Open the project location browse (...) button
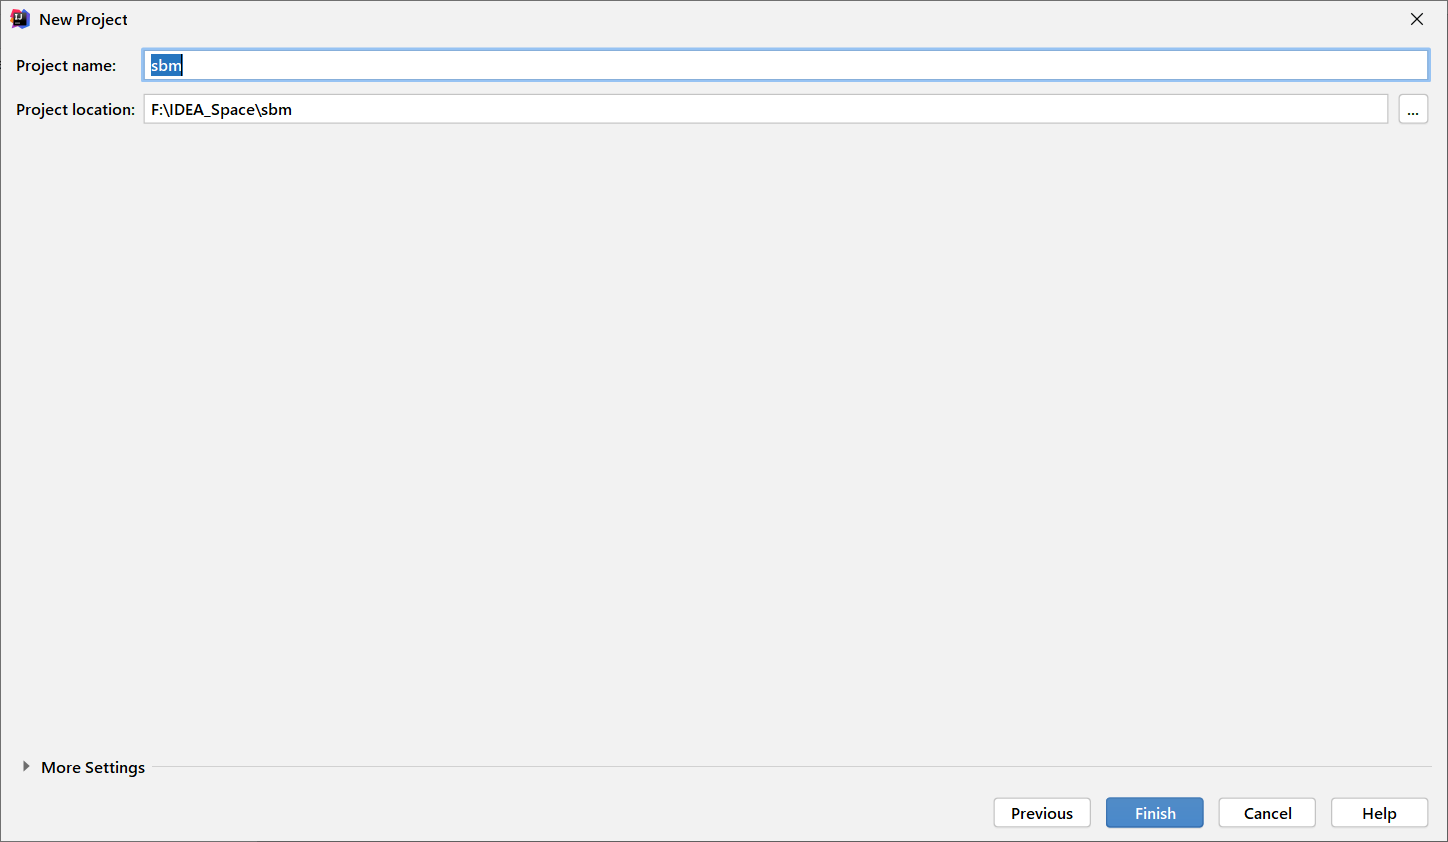The width and height of the screenshot is (1448, 842). point(1413,109)
